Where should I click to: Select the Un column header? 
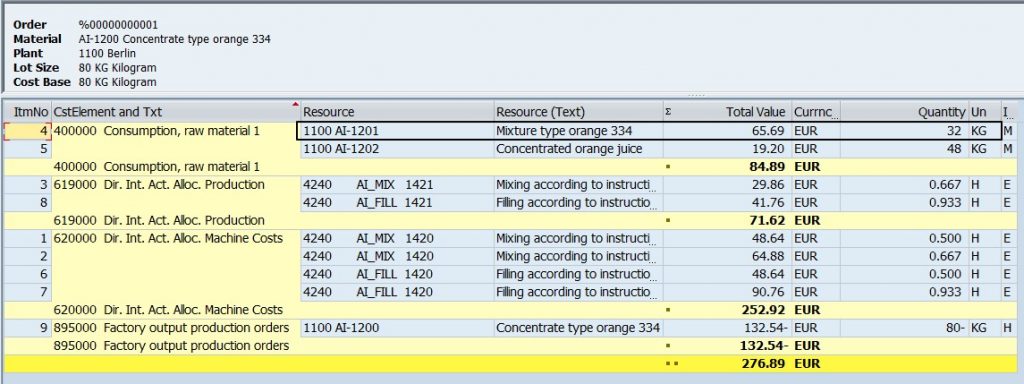(x=984, y=112)
